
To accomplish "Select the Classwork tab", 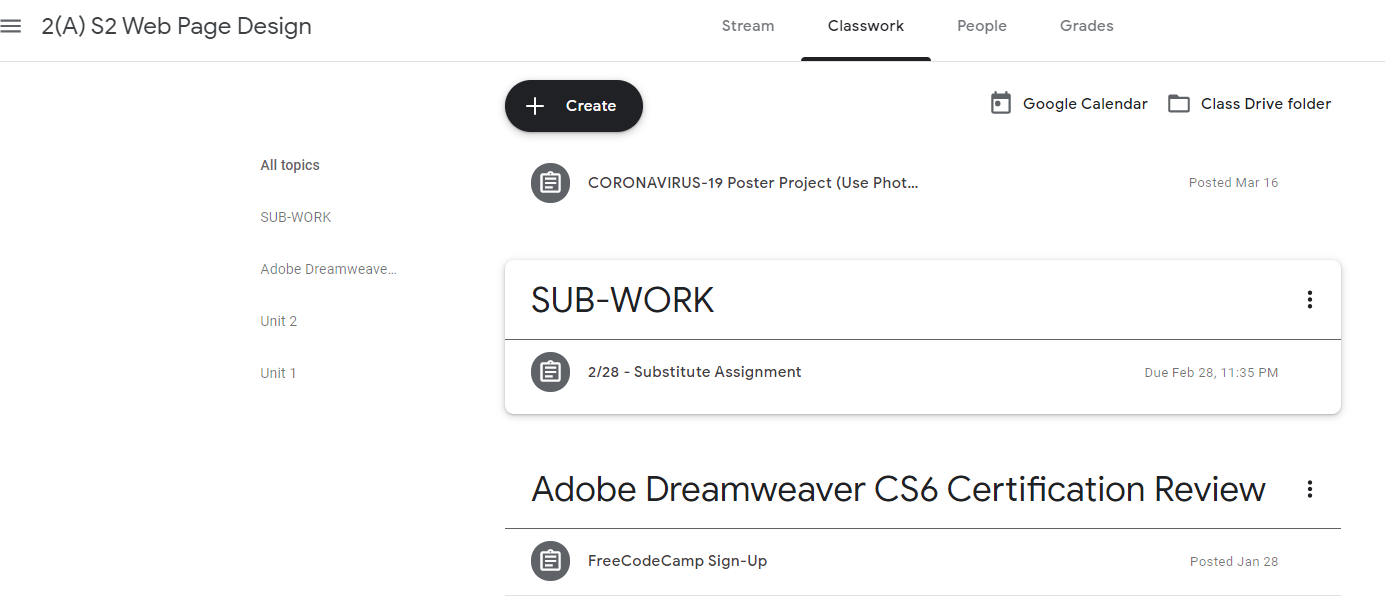I will 865,26.
